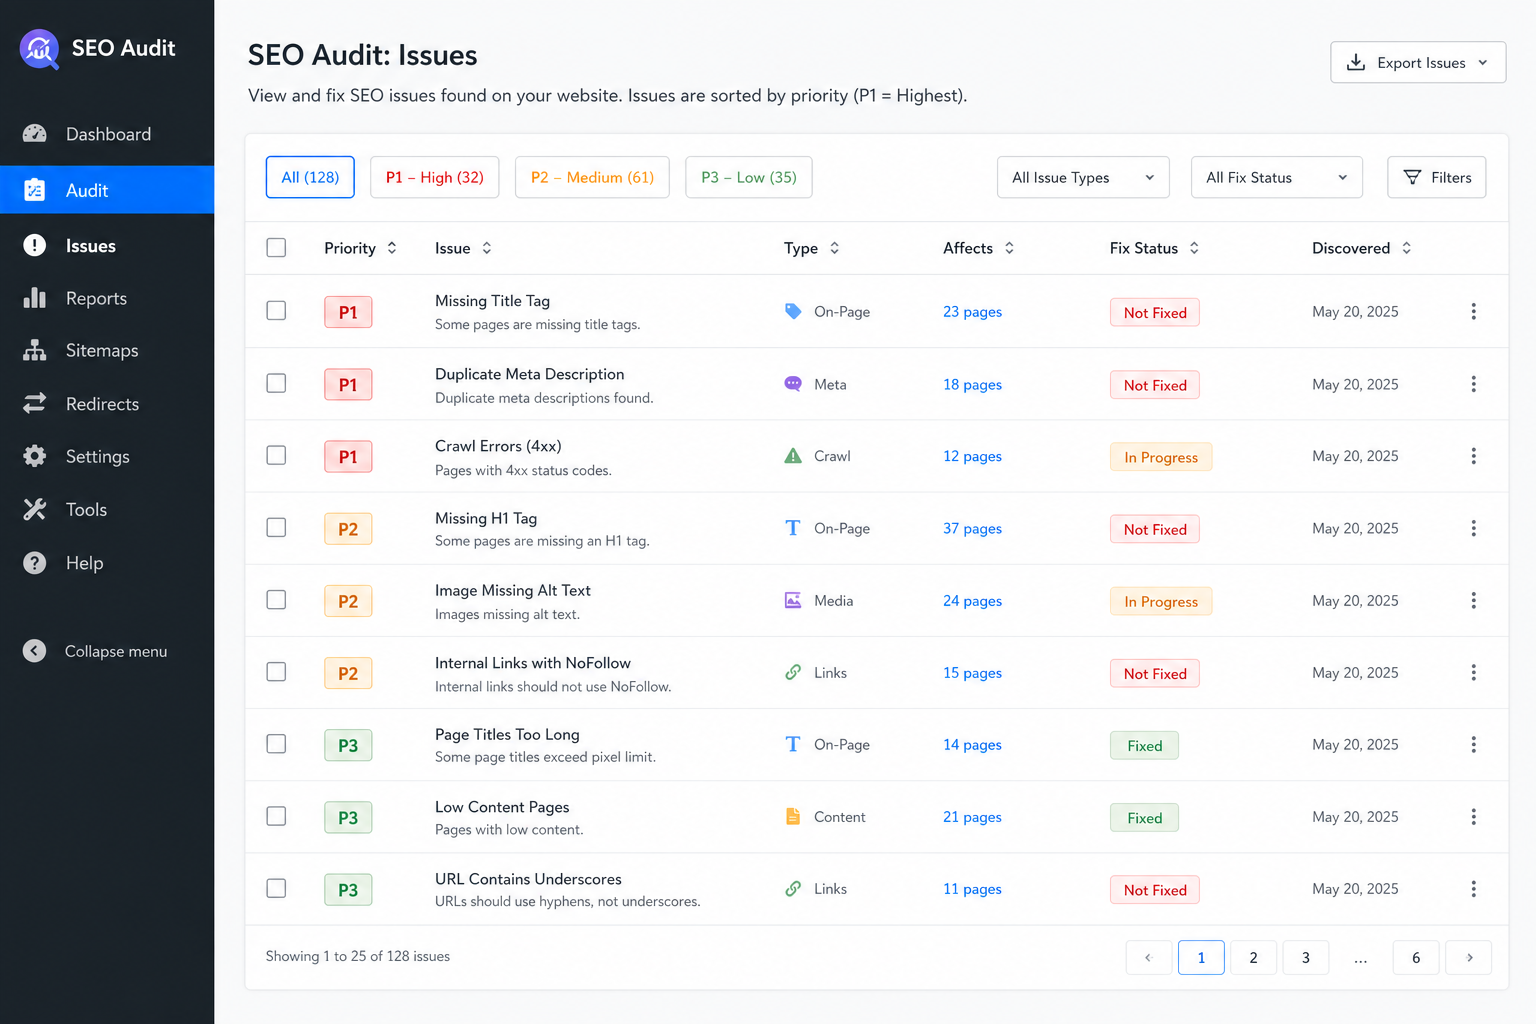
Task: Click the Collapse menu arrow icon
Action: (x=35, y=651)
